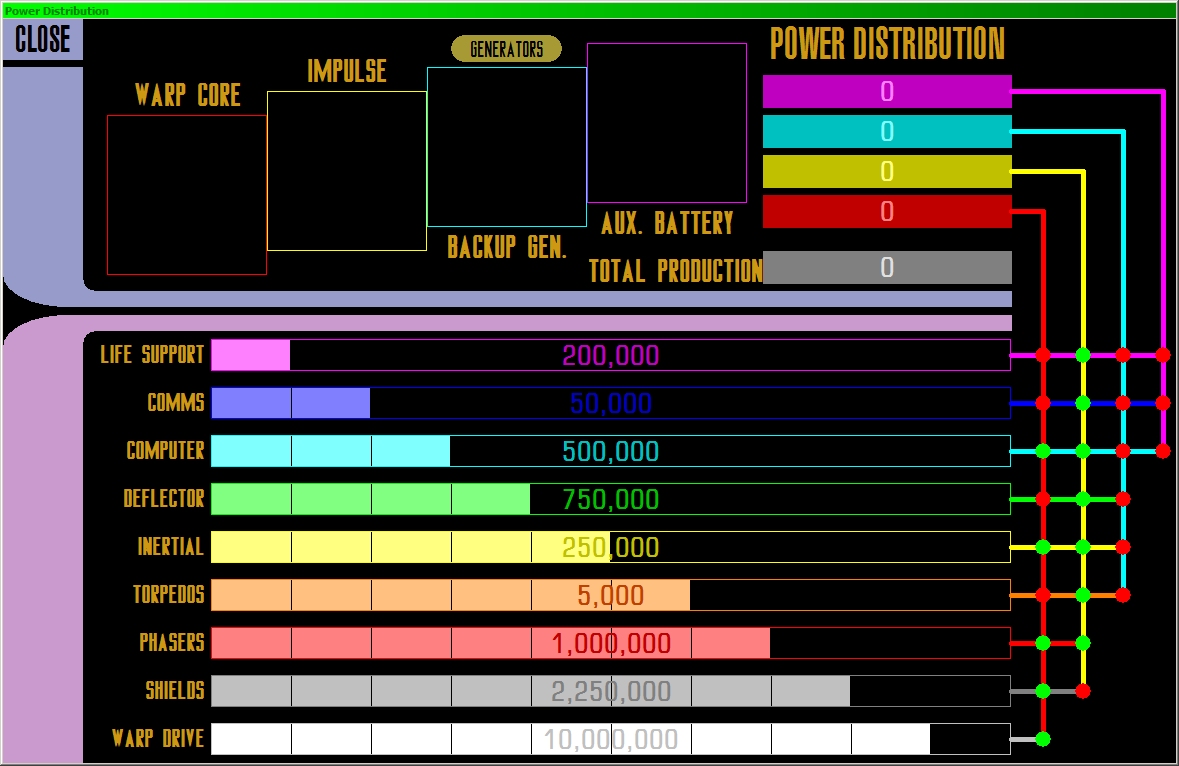Toggle Computer node on red line
Viewport: 1179px width, 766px height.
[x=1043, y=451]
